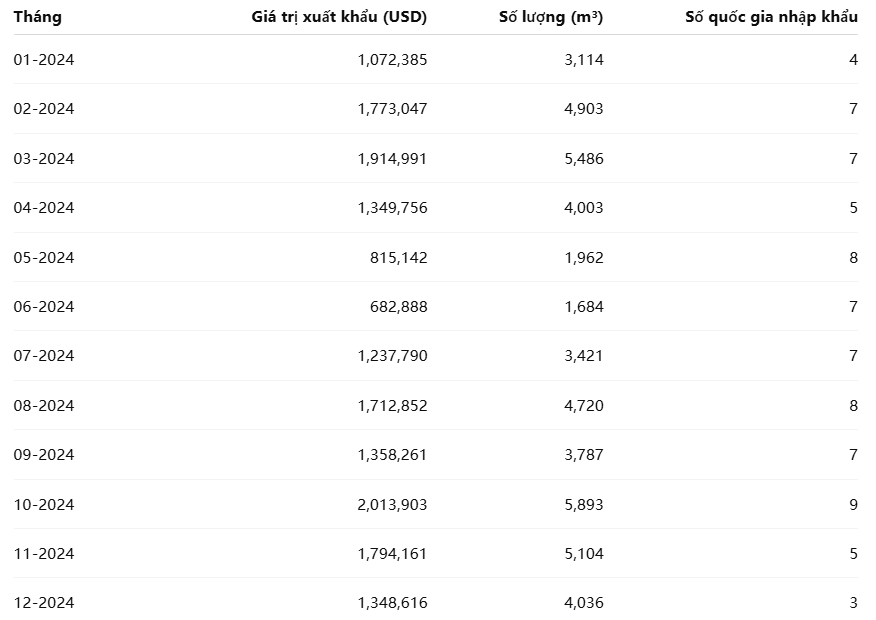Click the highest export value 2,013,903
876x620 pixels.
[x=392, y=505]
